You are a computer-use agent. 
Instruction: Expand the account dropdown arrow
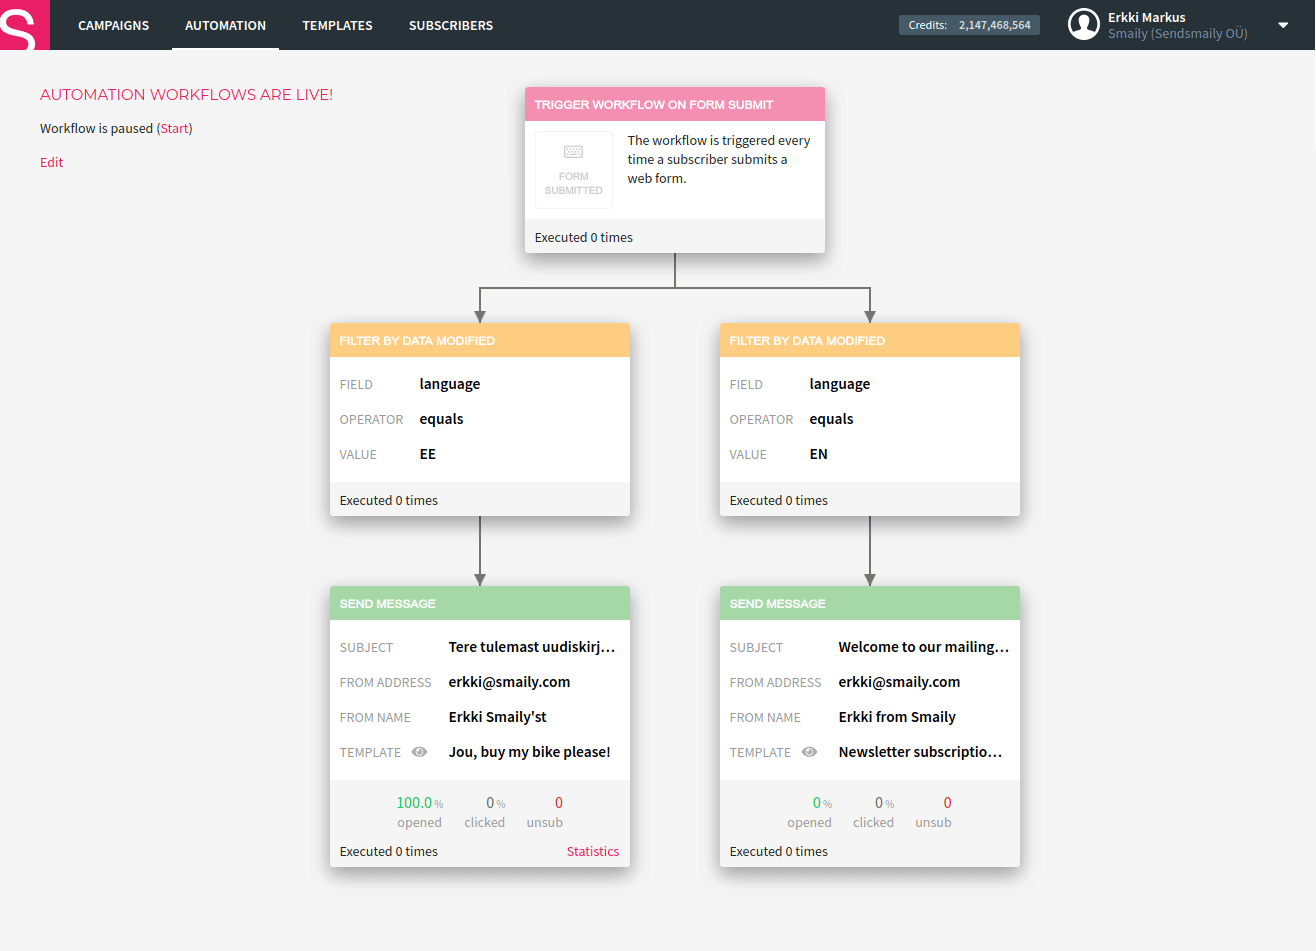pos(1283,25)
